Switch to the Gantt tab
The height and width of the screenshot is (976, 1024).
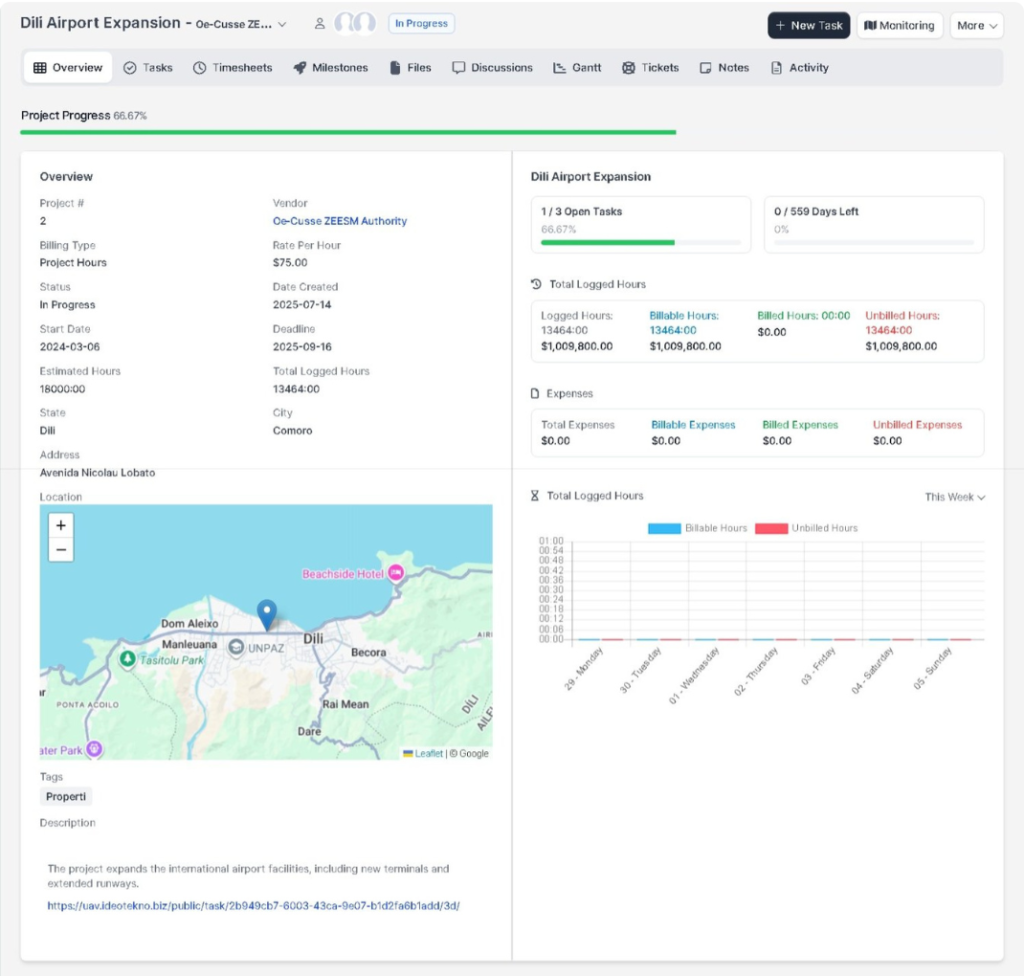pos(577,68)
